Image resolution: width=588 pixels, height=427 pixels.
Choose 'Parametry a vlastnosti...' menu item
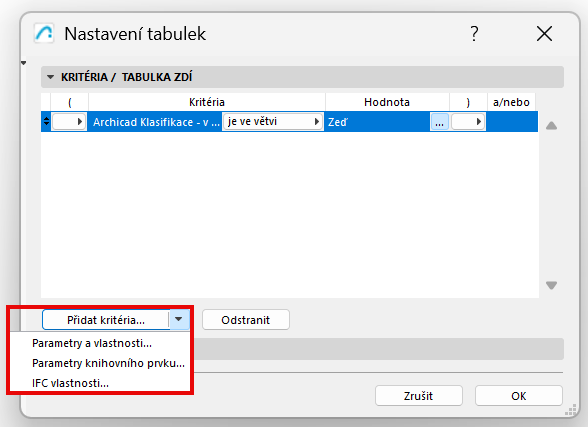coord(92,343)
